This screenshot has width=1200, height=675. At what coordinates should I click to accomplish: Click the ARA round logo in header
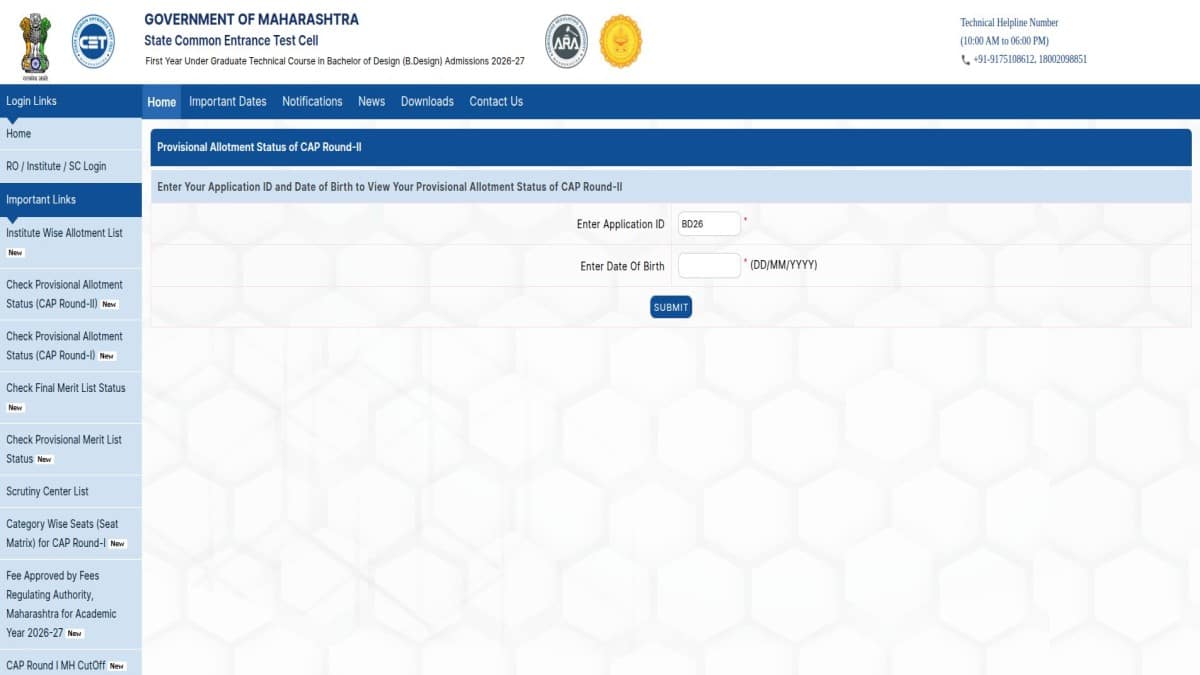point(566,41)
